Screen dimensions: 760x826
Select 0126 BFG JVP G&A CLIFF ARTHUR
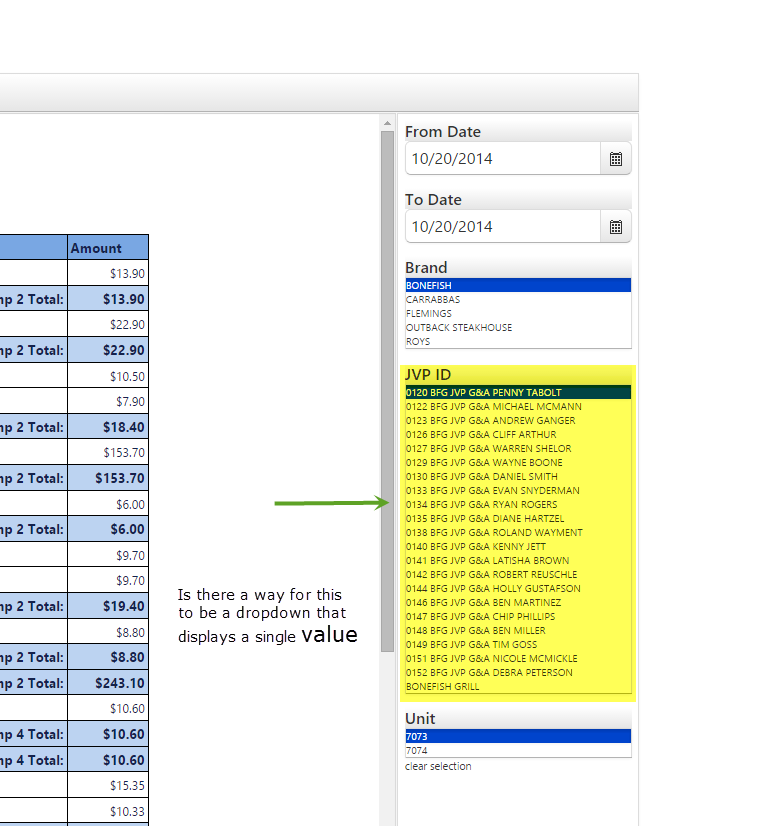[518, 435]
